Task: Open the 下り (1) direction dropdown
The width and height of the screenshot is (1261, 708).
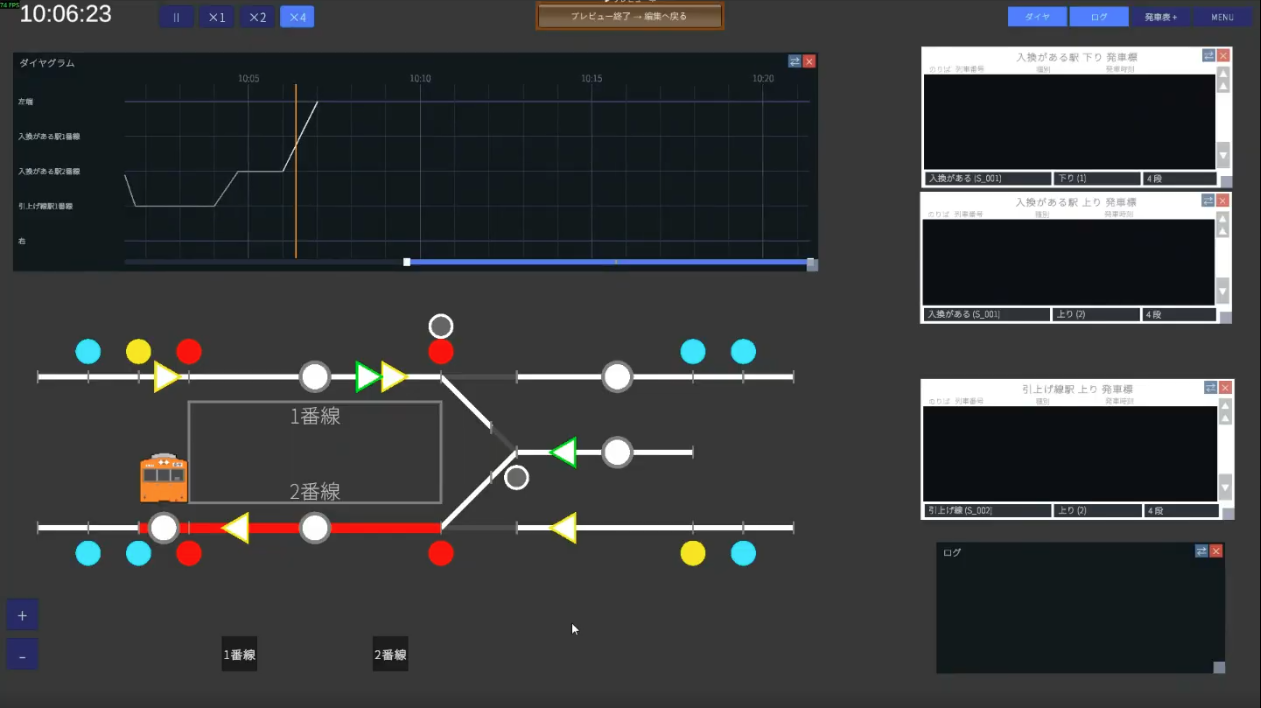Action: [x=1096, y=179]
